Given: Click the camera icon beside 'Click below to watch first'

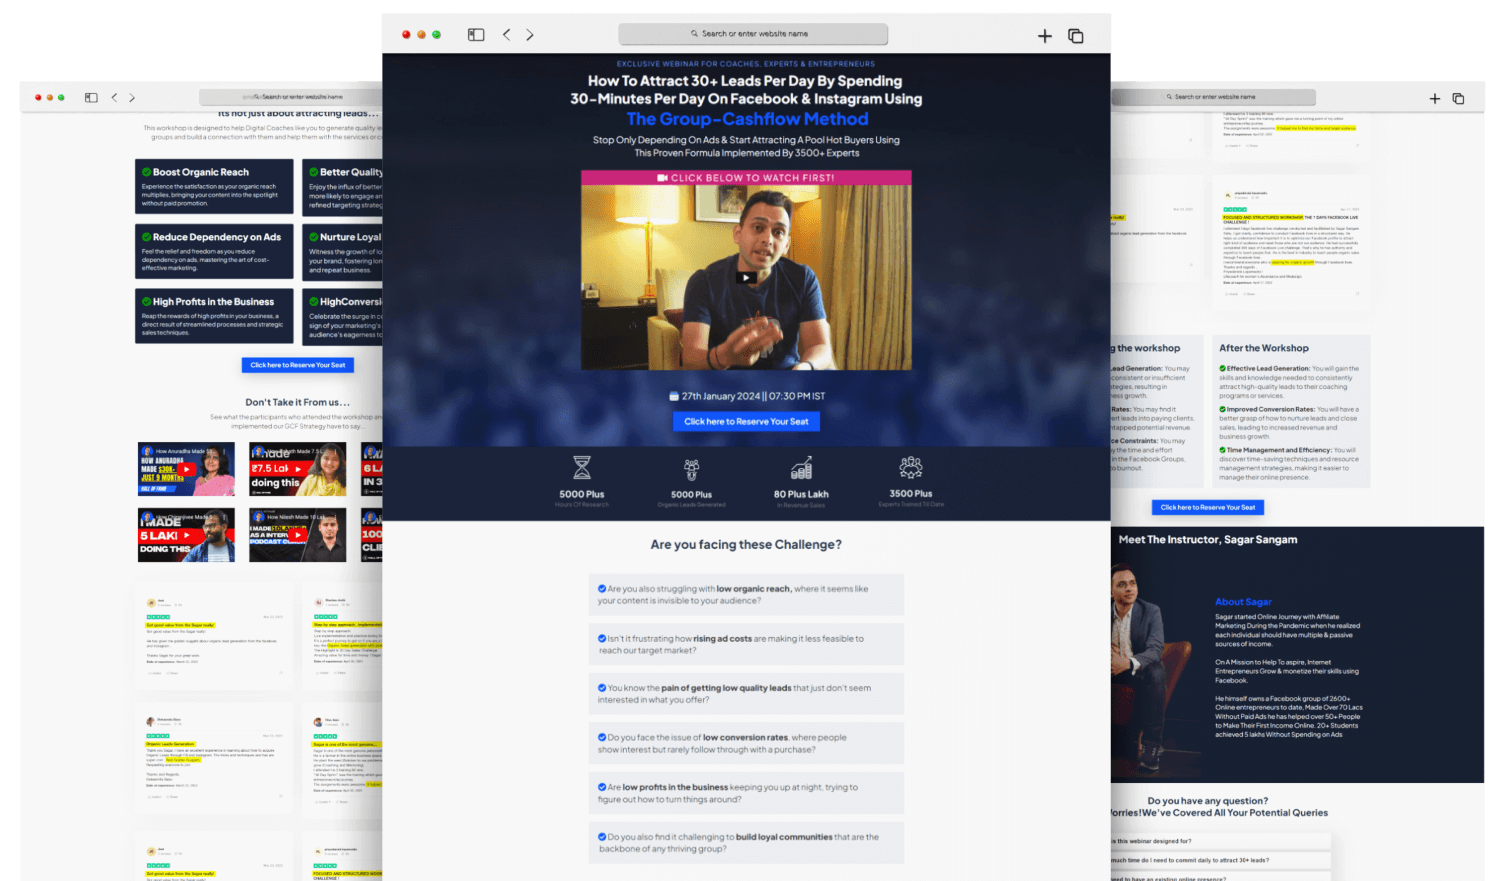Looking at the screenshot, I should [x=662, y=178].
